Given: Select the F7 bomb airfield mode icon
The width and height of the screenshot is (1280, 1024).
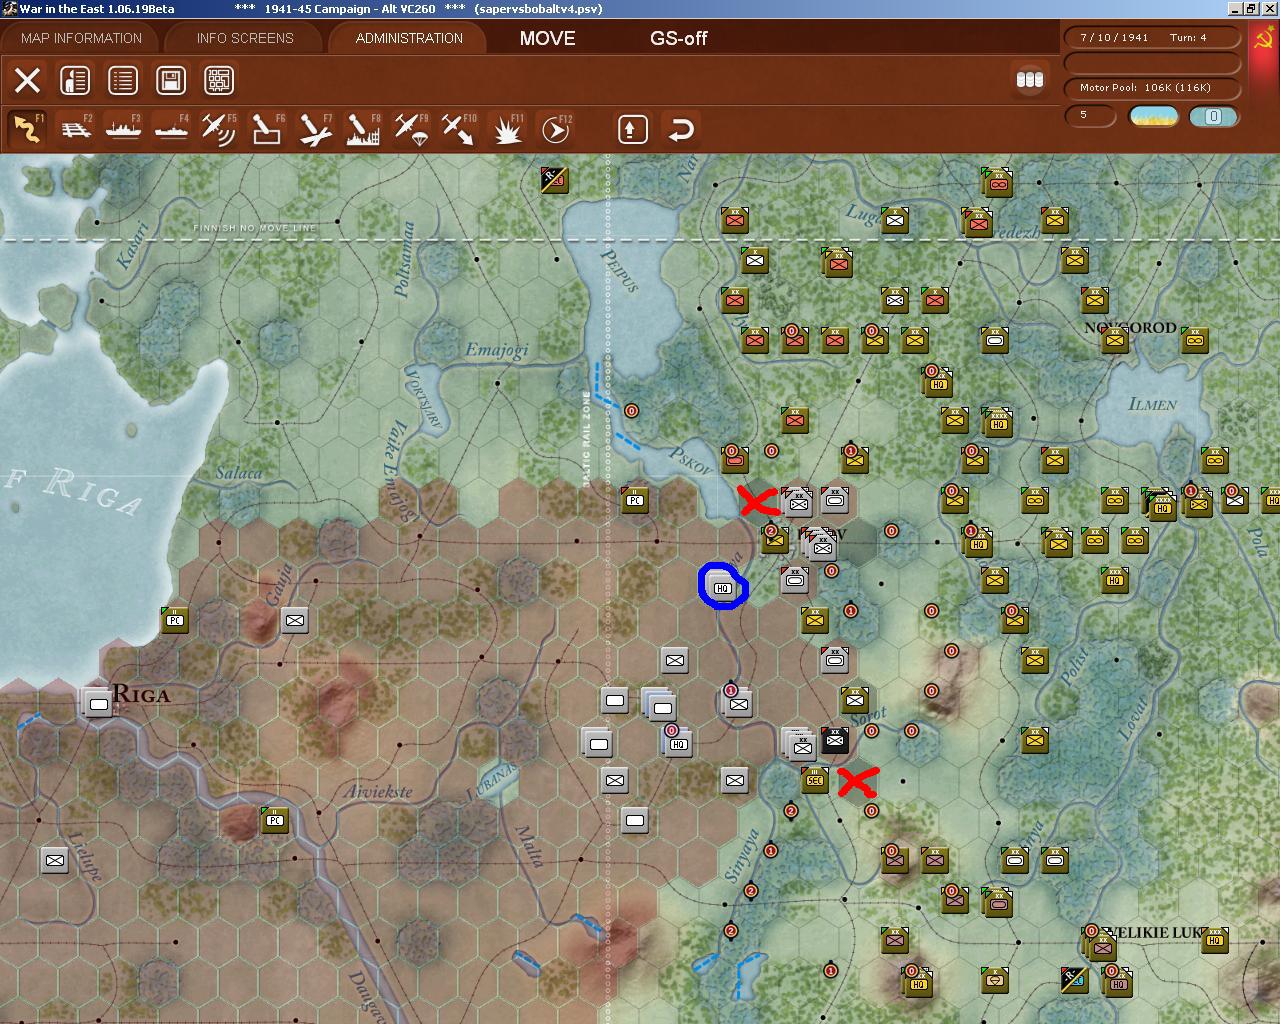Looking at the screenshot, I should [x=315, y=129].
